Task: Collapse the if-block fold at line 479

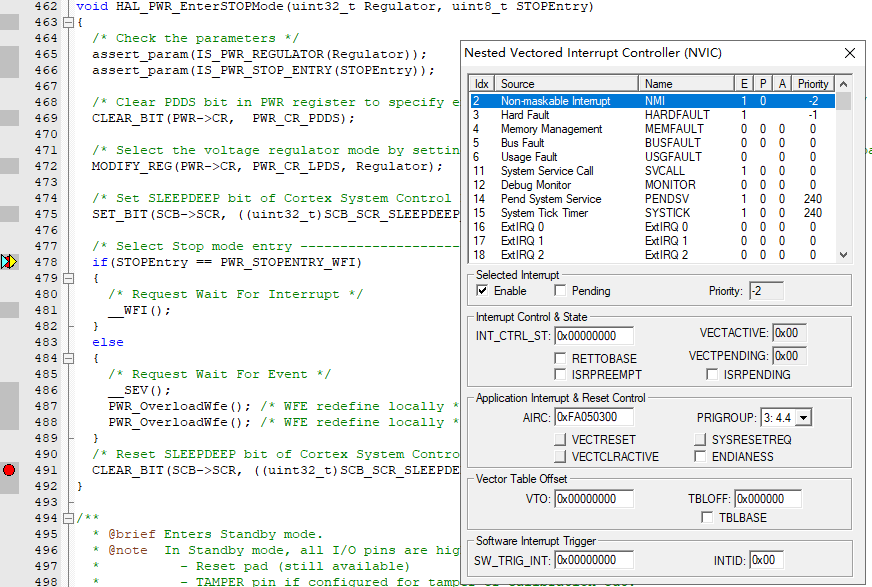Action: (68, 278)
